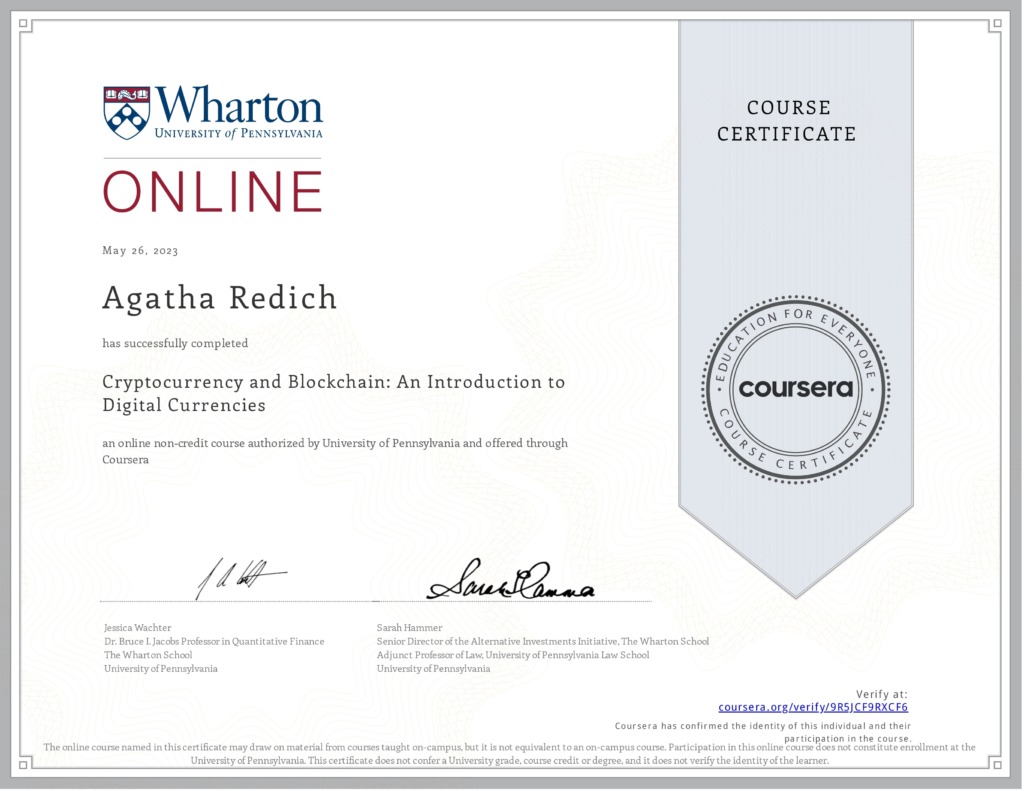
Task: Click 'The Wharton School' under Jessica Wachter
Action: (148, 655)
